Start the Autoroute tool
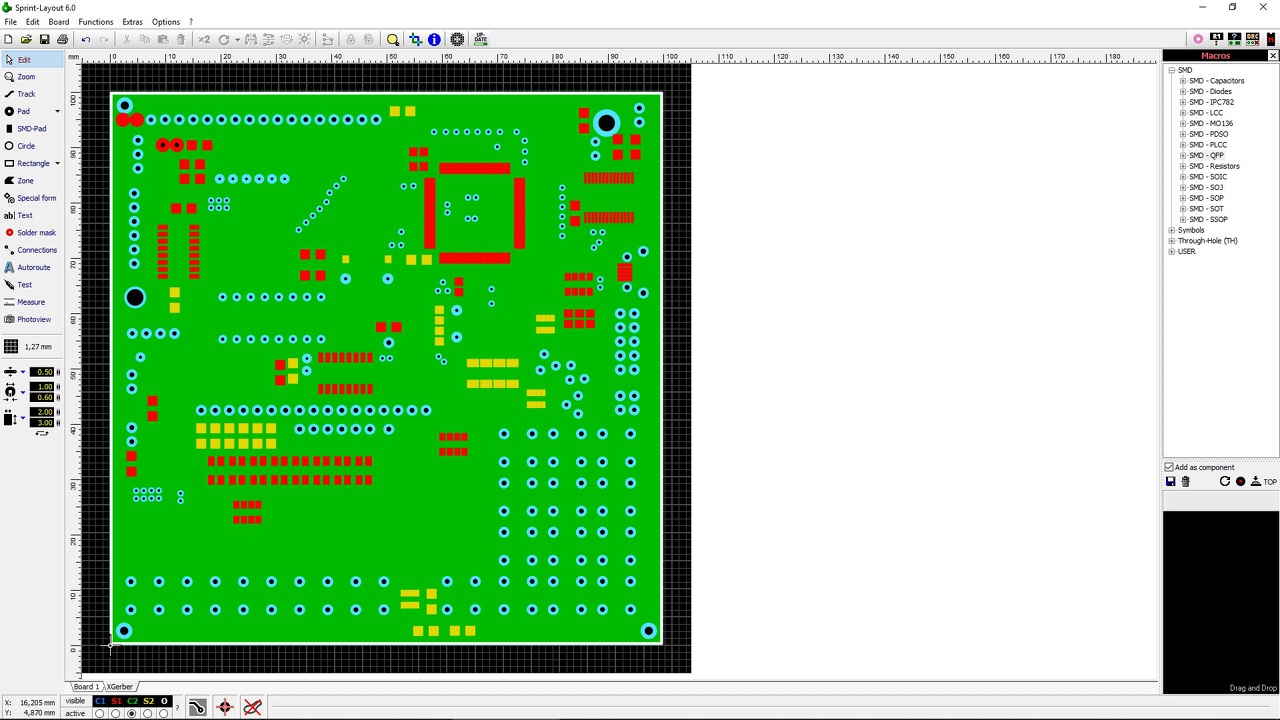 point(32,267)
